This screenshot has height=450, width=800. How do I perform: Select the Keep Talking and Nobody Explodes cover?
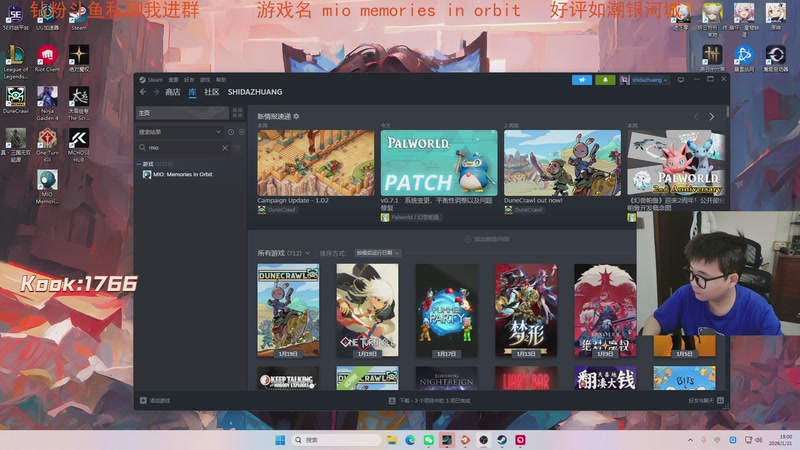(288, 378)
